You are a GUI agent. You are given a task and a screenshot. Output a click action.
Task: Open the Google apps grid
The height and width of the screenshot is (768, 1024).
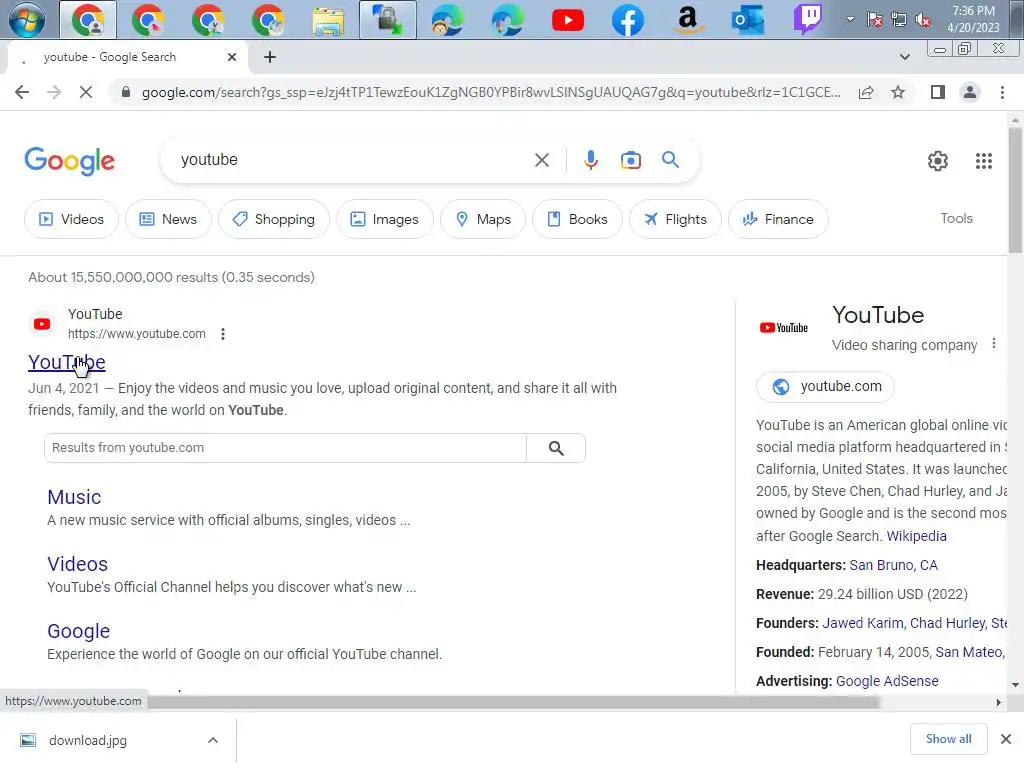point(984,161)
